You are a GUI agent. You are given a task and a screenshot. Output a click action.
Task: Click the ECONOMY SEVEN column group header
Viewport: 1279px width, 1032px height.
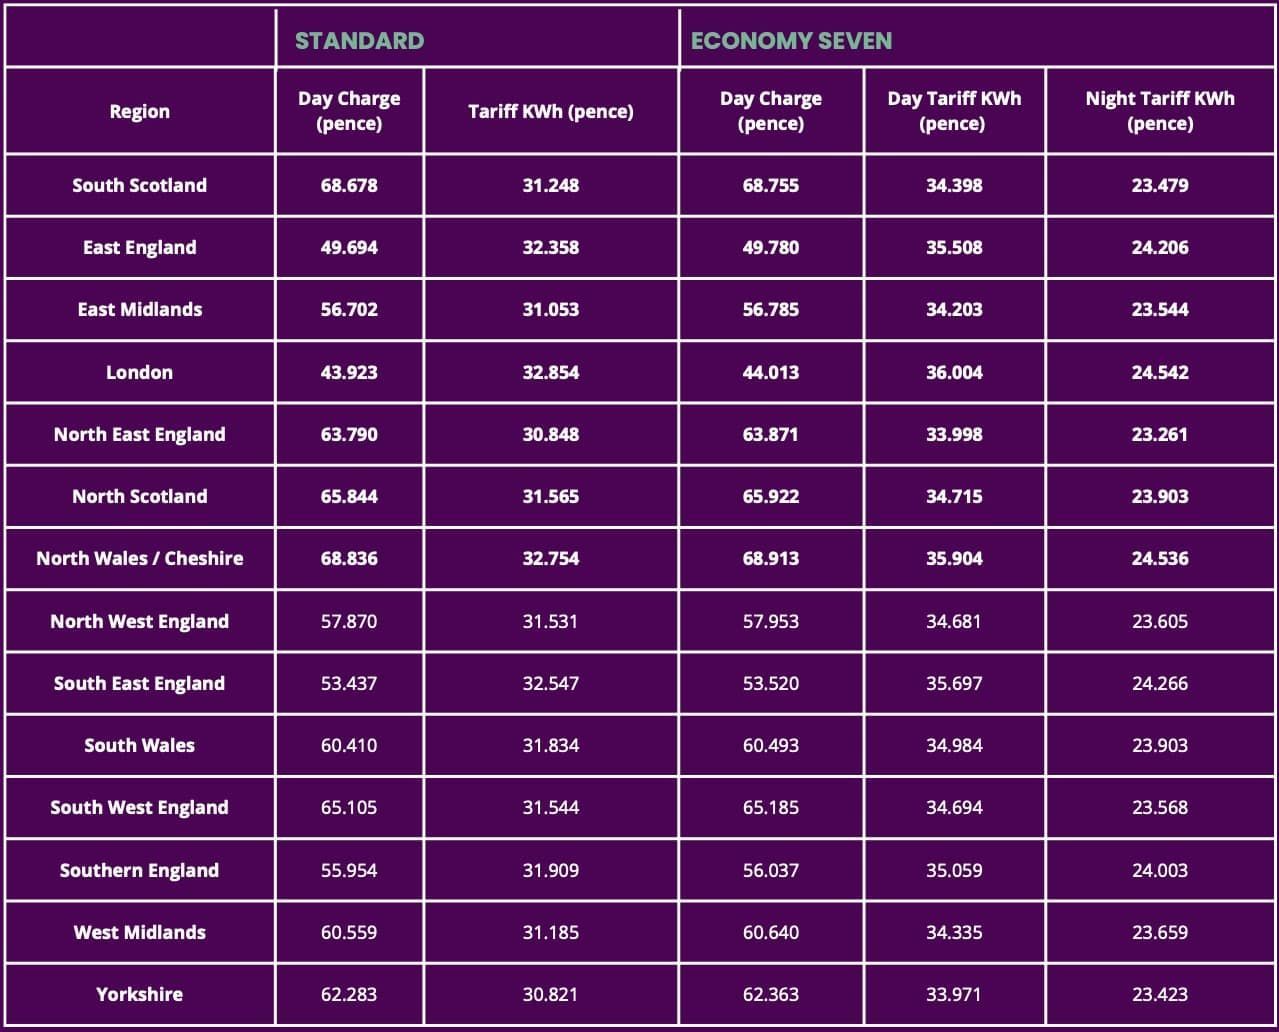791,41
